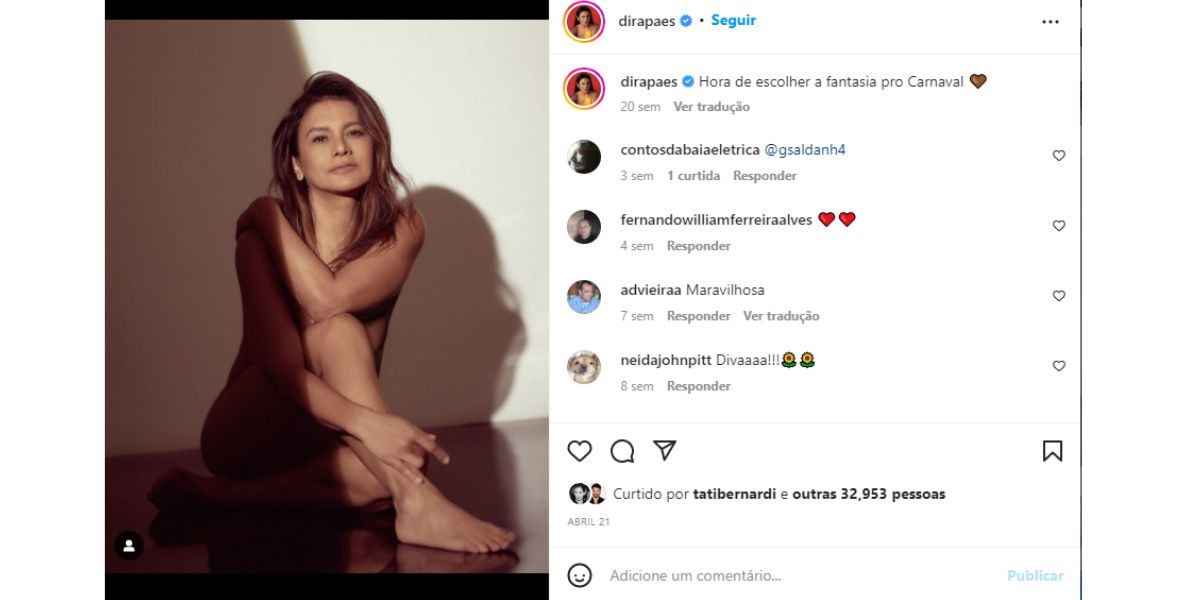Like the post using the heart icon
Screen dimensions: 1200x600
tap(578, 452)
